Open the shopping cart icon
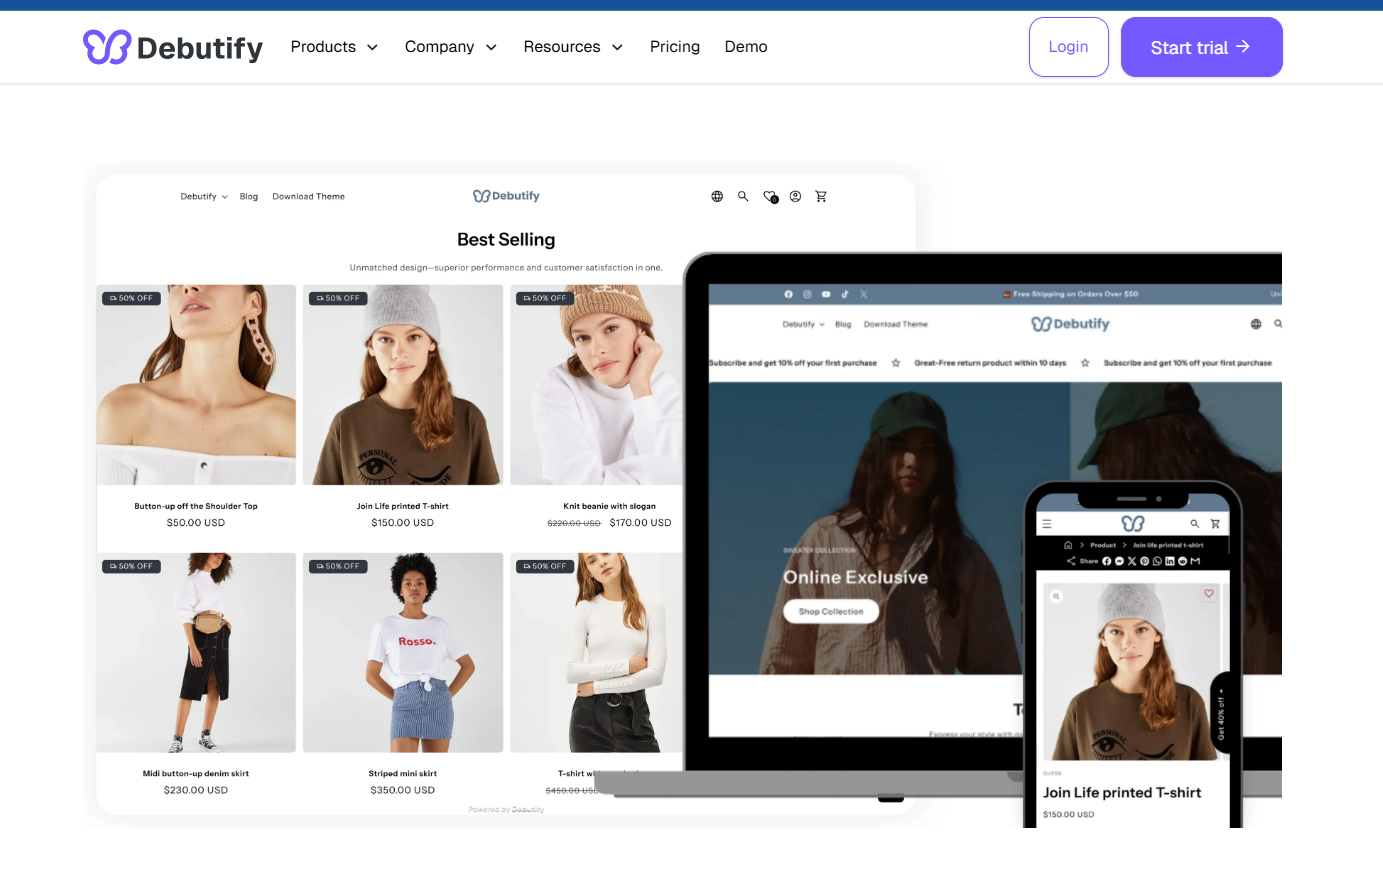Image resolution: width=1383 pixels, height=883 pixels. click(821, 196)
